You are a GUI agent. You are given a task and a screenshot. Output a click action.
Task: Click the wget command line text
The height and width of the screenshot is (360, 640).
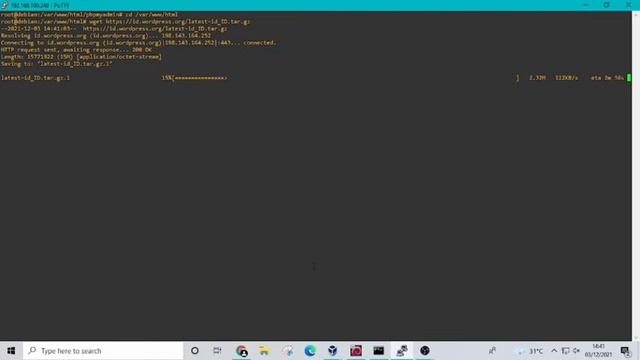(x=169, y=22)
